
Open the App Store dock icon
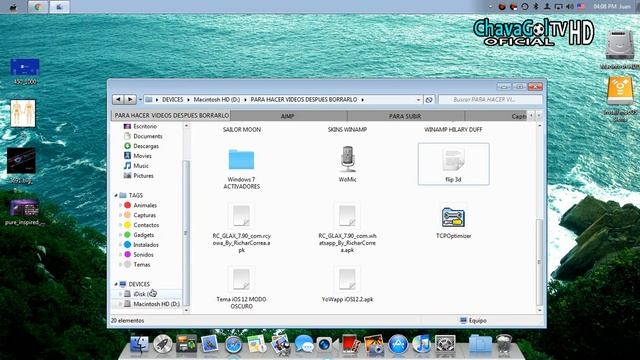pyautogui.click(x=398, y=344)
